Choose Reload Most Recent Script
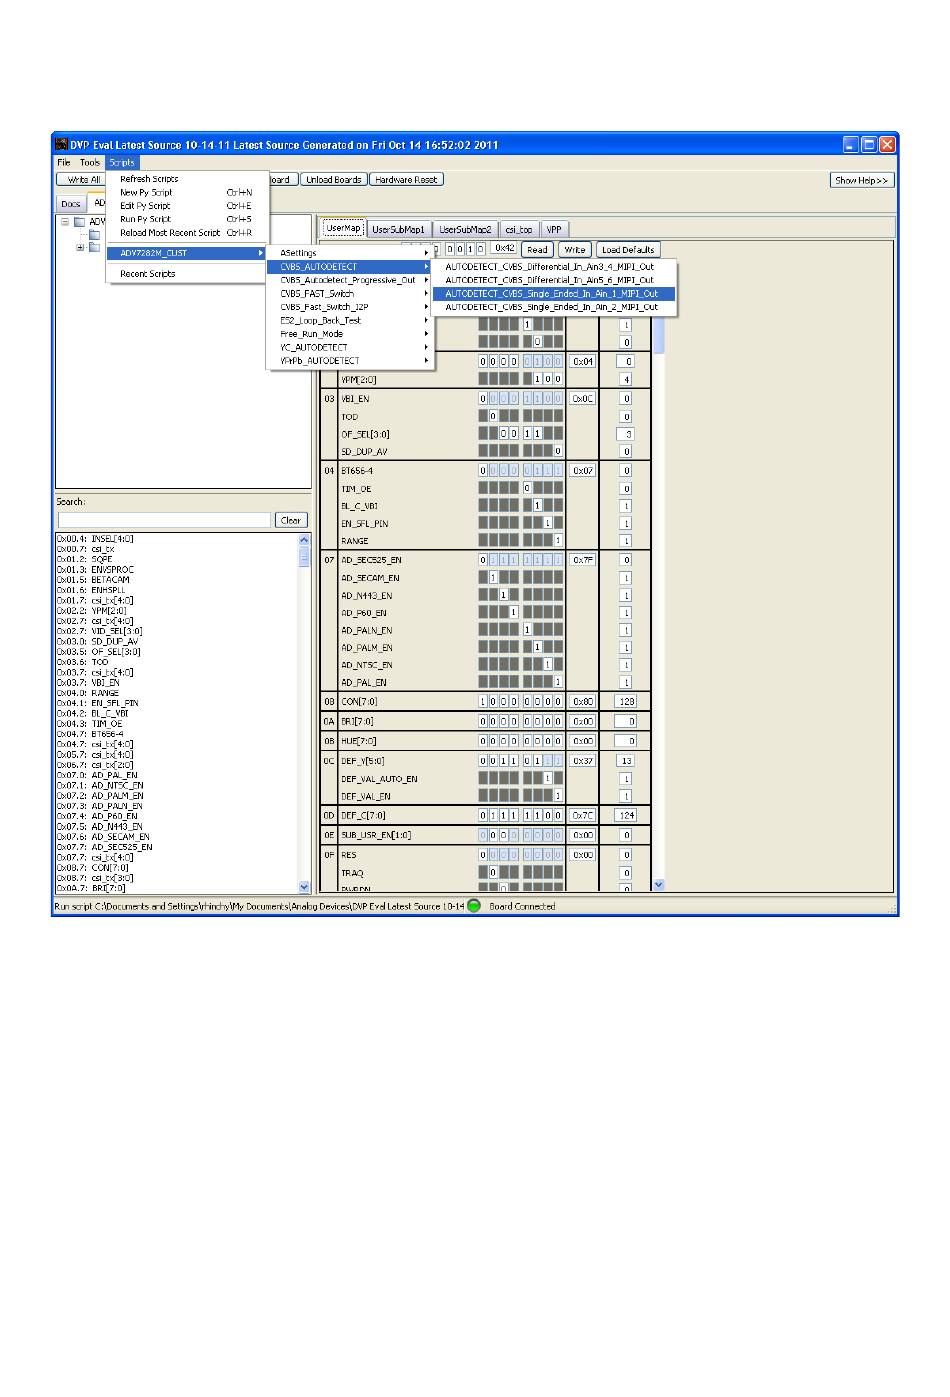This screenshot has width=950, height=1397. tap(187, 233)
